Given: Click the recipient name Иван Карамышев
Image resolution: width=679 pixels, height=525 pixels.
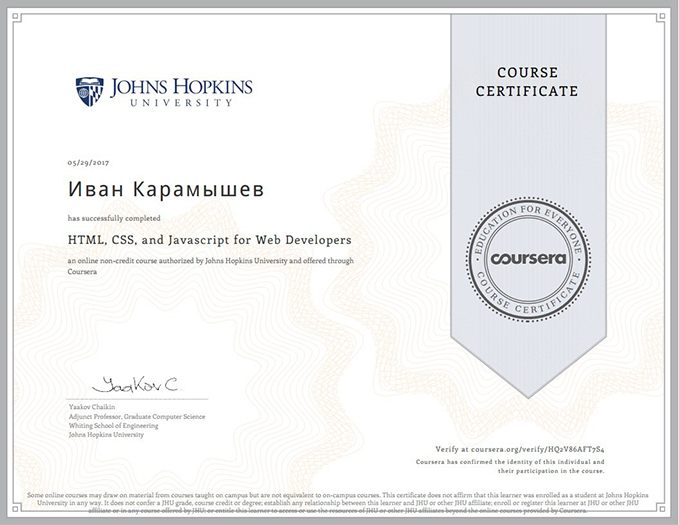Looking at the screenshot, I should tap(166, 189).
